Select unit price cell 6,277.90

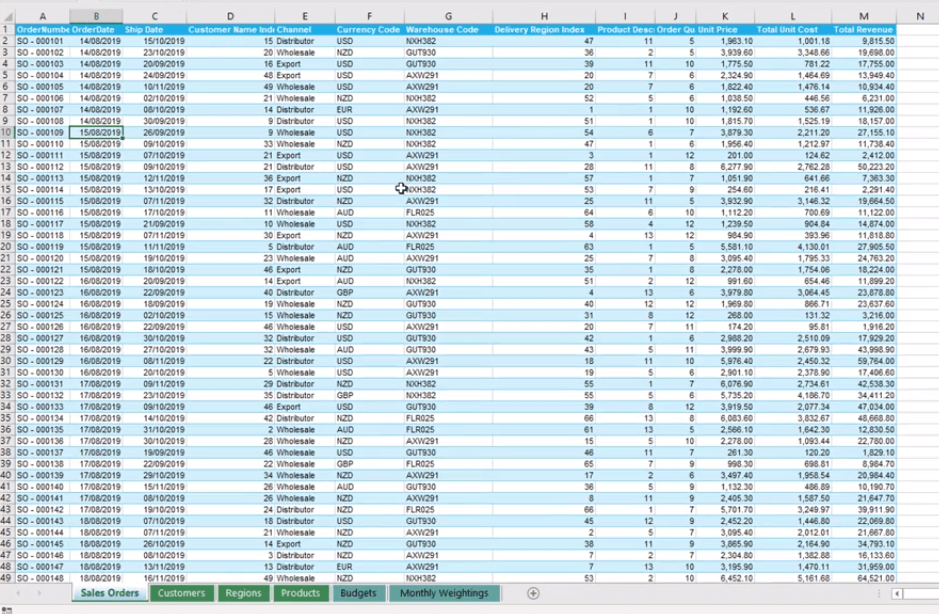click(x=725, y=167)
